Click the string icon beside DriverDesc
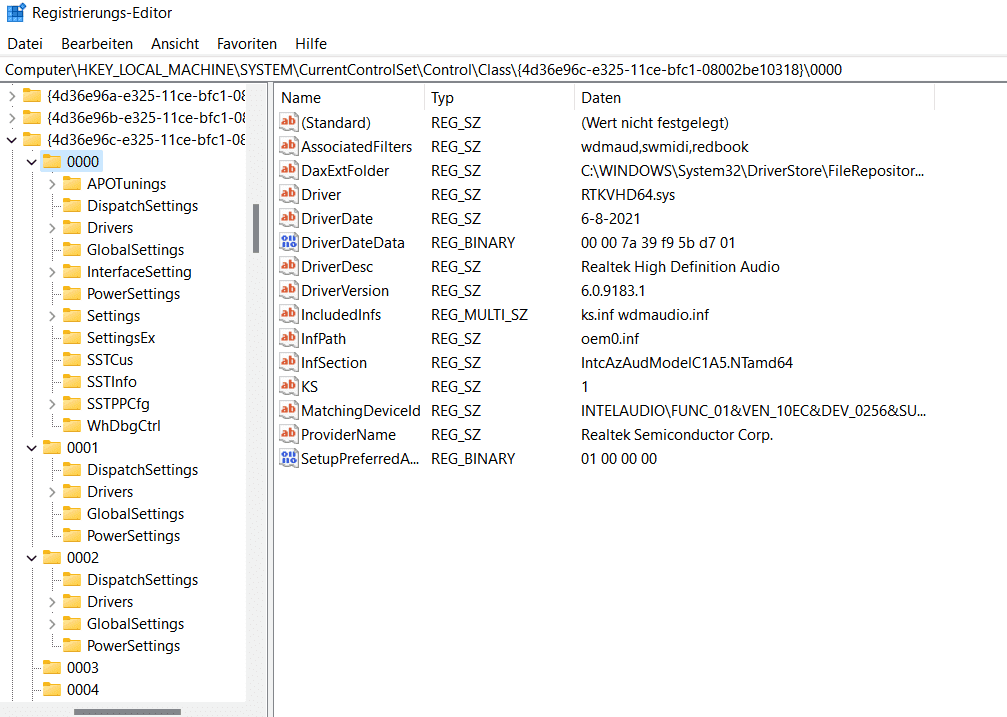 [x=289, y=267]
